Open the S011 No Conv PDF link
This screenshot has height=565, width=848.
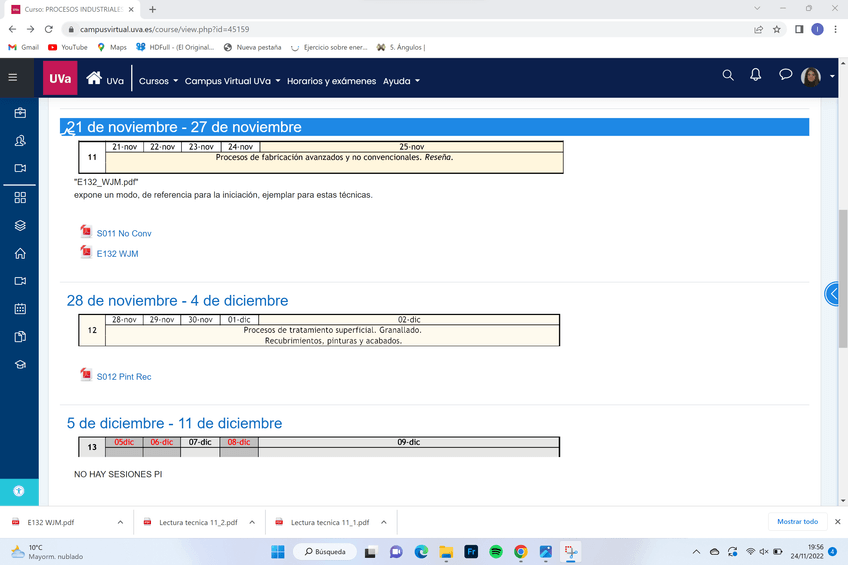coord(123,233)
